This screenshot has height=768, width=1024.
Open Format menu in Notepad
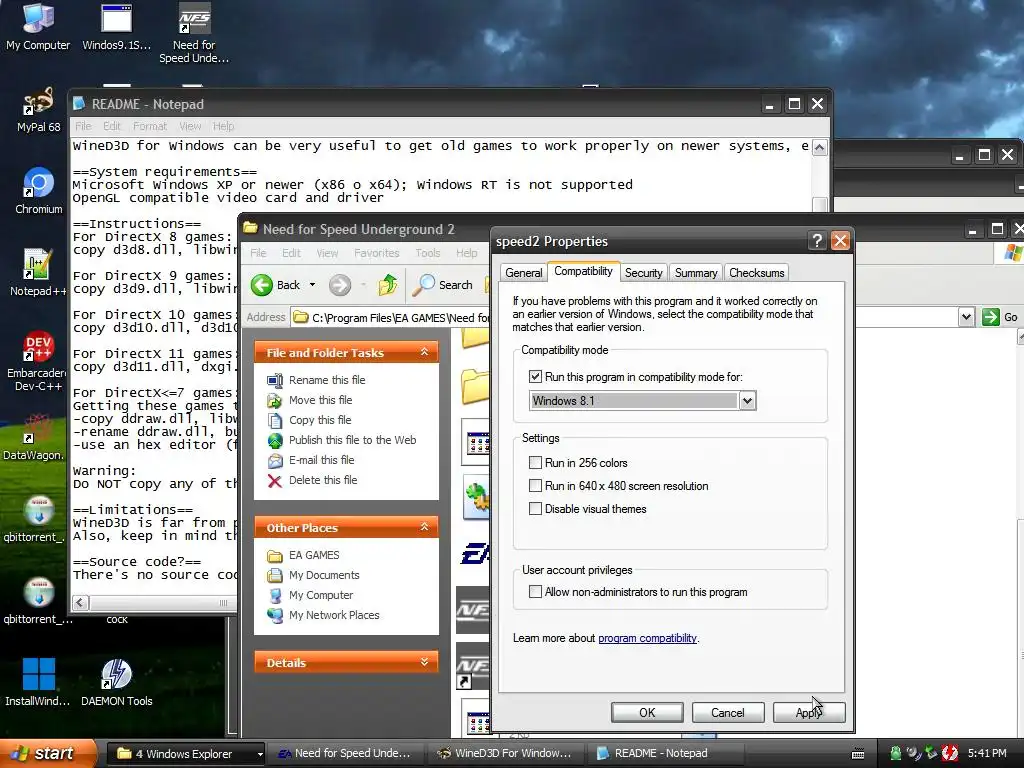[150, 126]
